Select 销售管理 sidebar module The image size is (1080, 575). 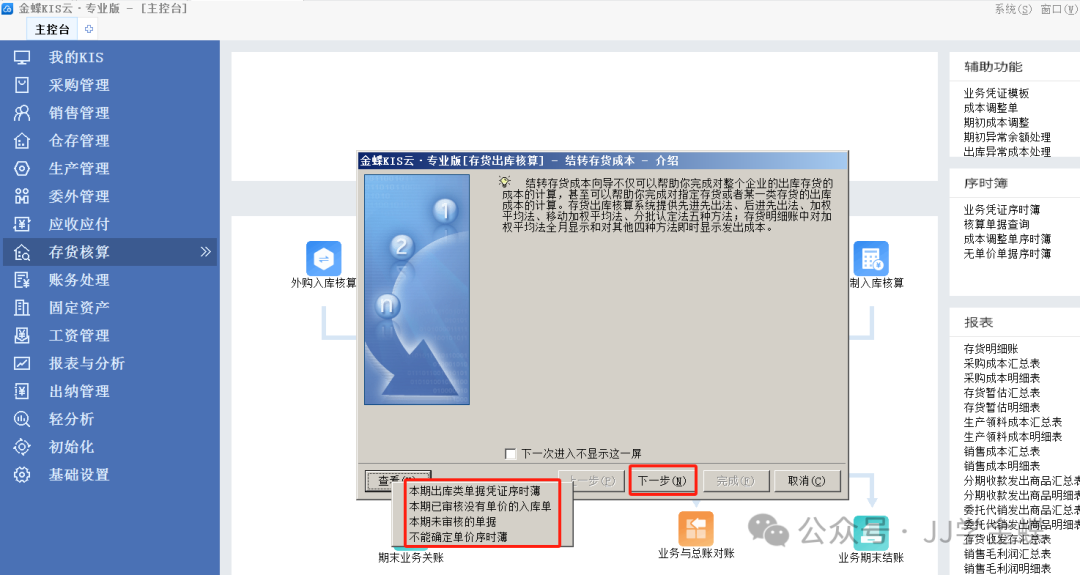79,113
